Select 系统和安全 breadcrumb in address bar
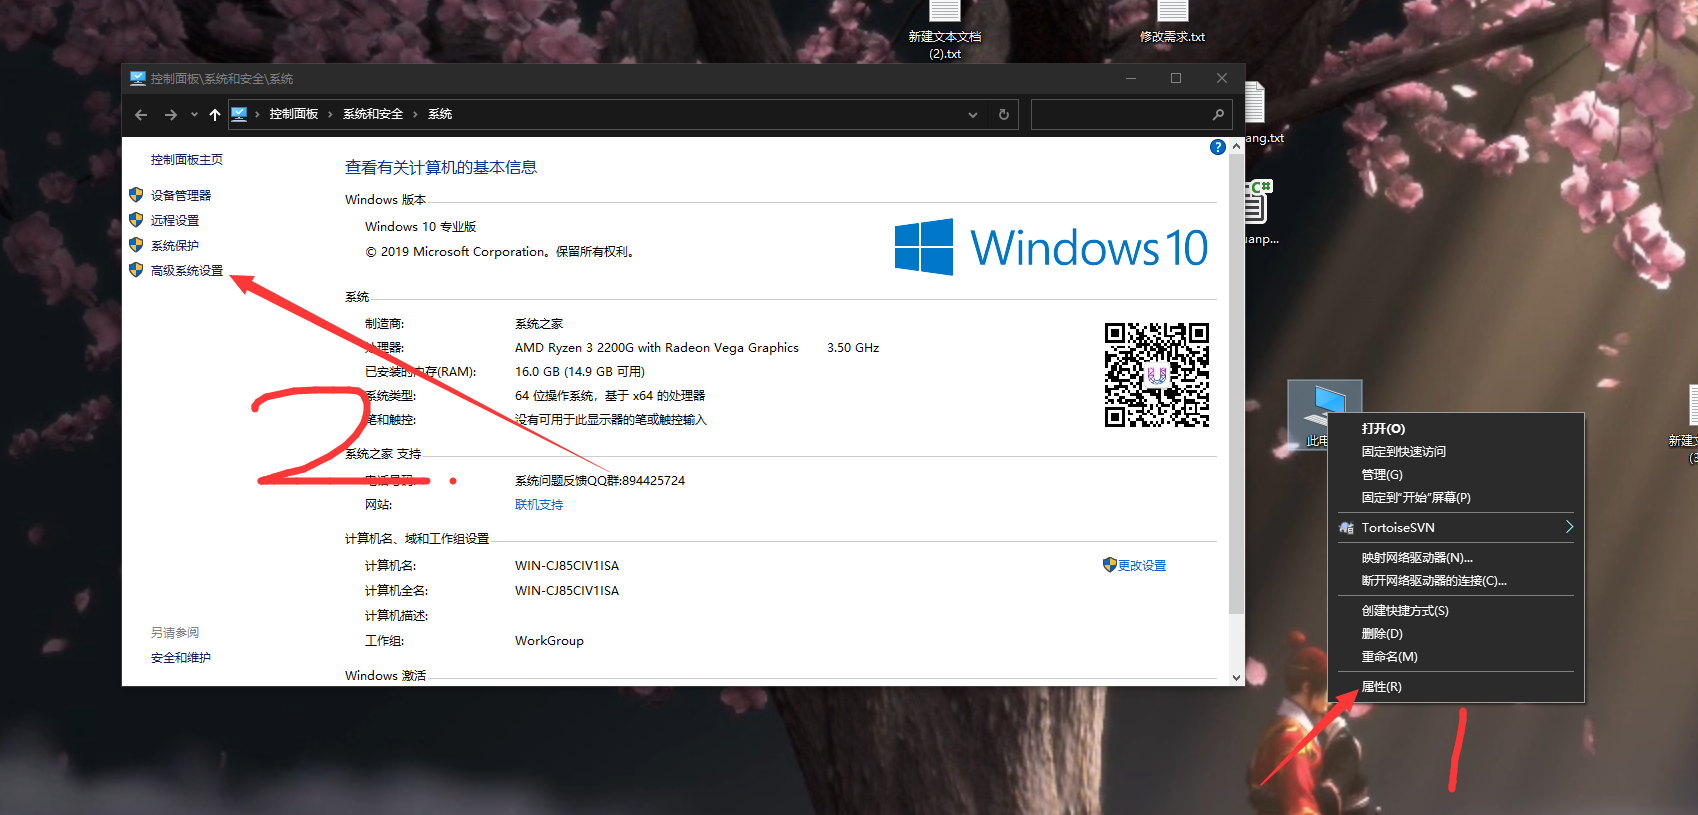The width and height of the screenshot is (1698, 815). 373,114
